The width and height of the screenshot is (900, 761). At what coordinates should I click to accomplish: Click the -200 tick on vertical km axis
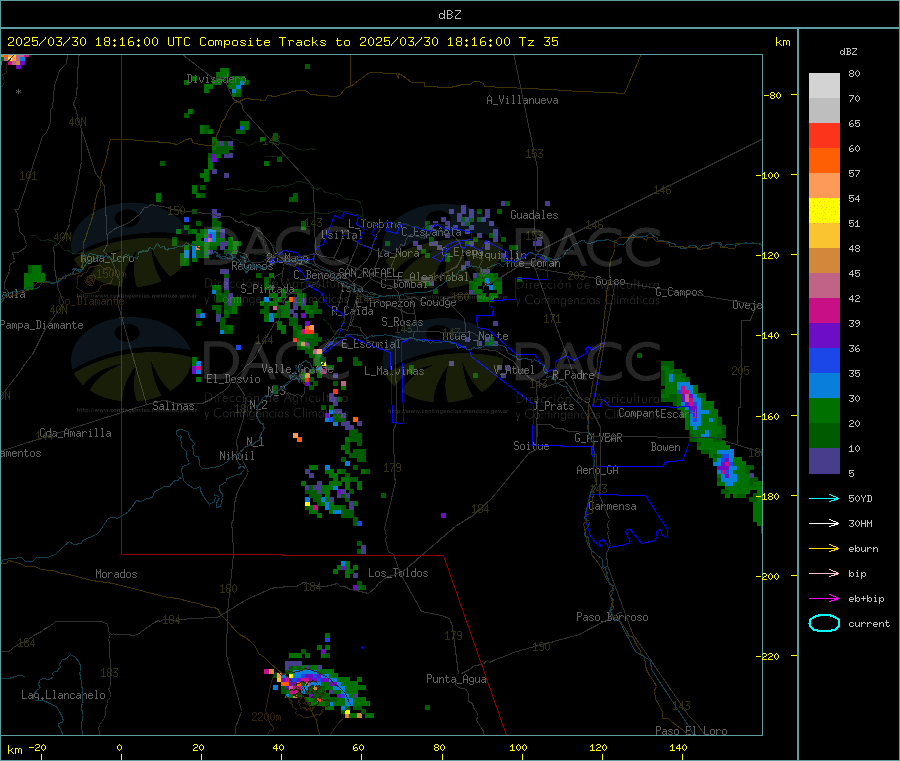click(x=769, y=576)
